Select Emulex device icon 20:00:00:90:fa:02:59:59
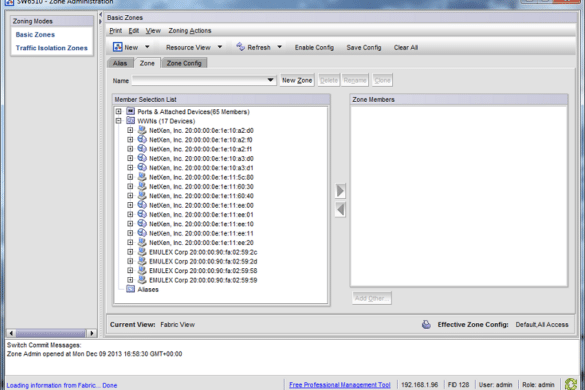The height and width of the screenshot is (390, 585). [x=142, y=280]
